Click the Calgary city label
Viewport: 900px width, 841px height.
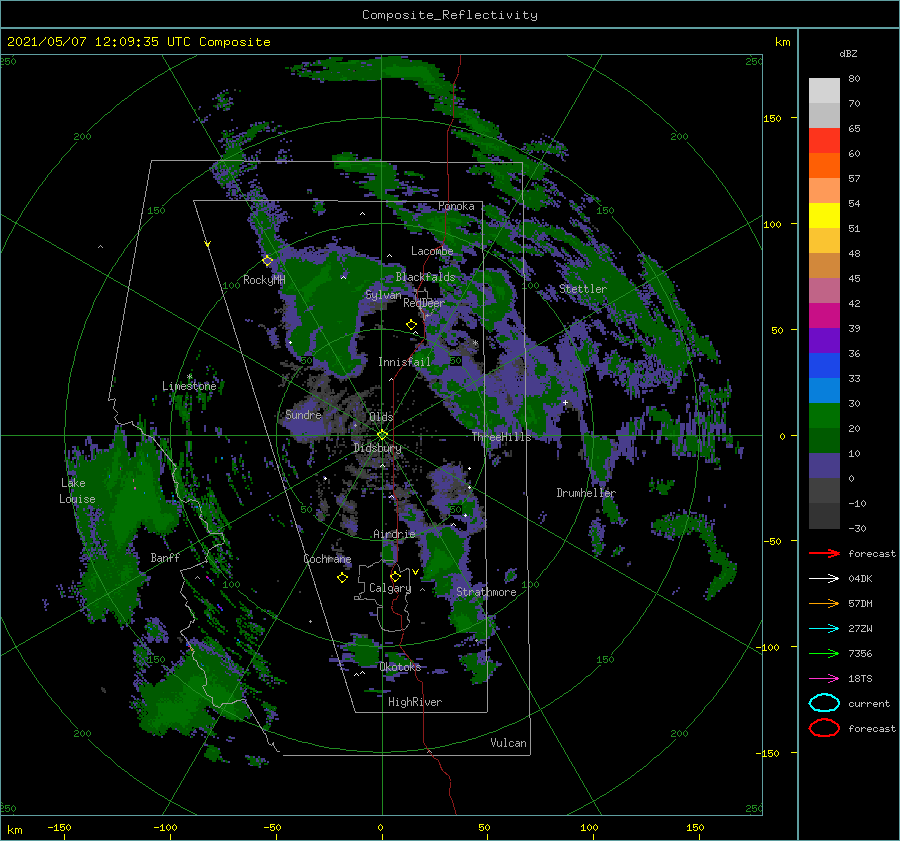(390, 588)
